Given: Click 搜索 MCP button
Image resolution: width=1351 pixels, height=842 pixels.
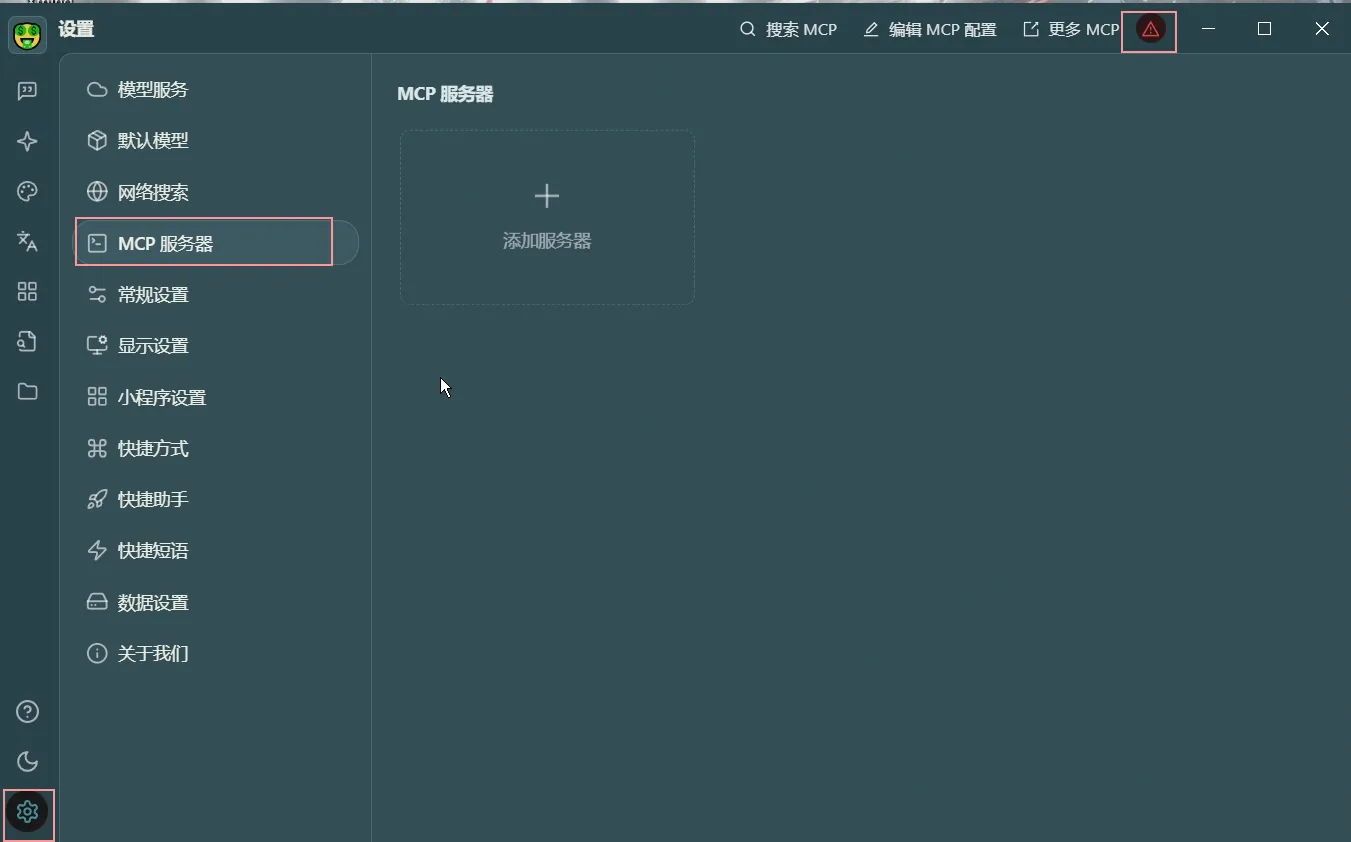Looking at the screenshot, I should coord(788,30).
